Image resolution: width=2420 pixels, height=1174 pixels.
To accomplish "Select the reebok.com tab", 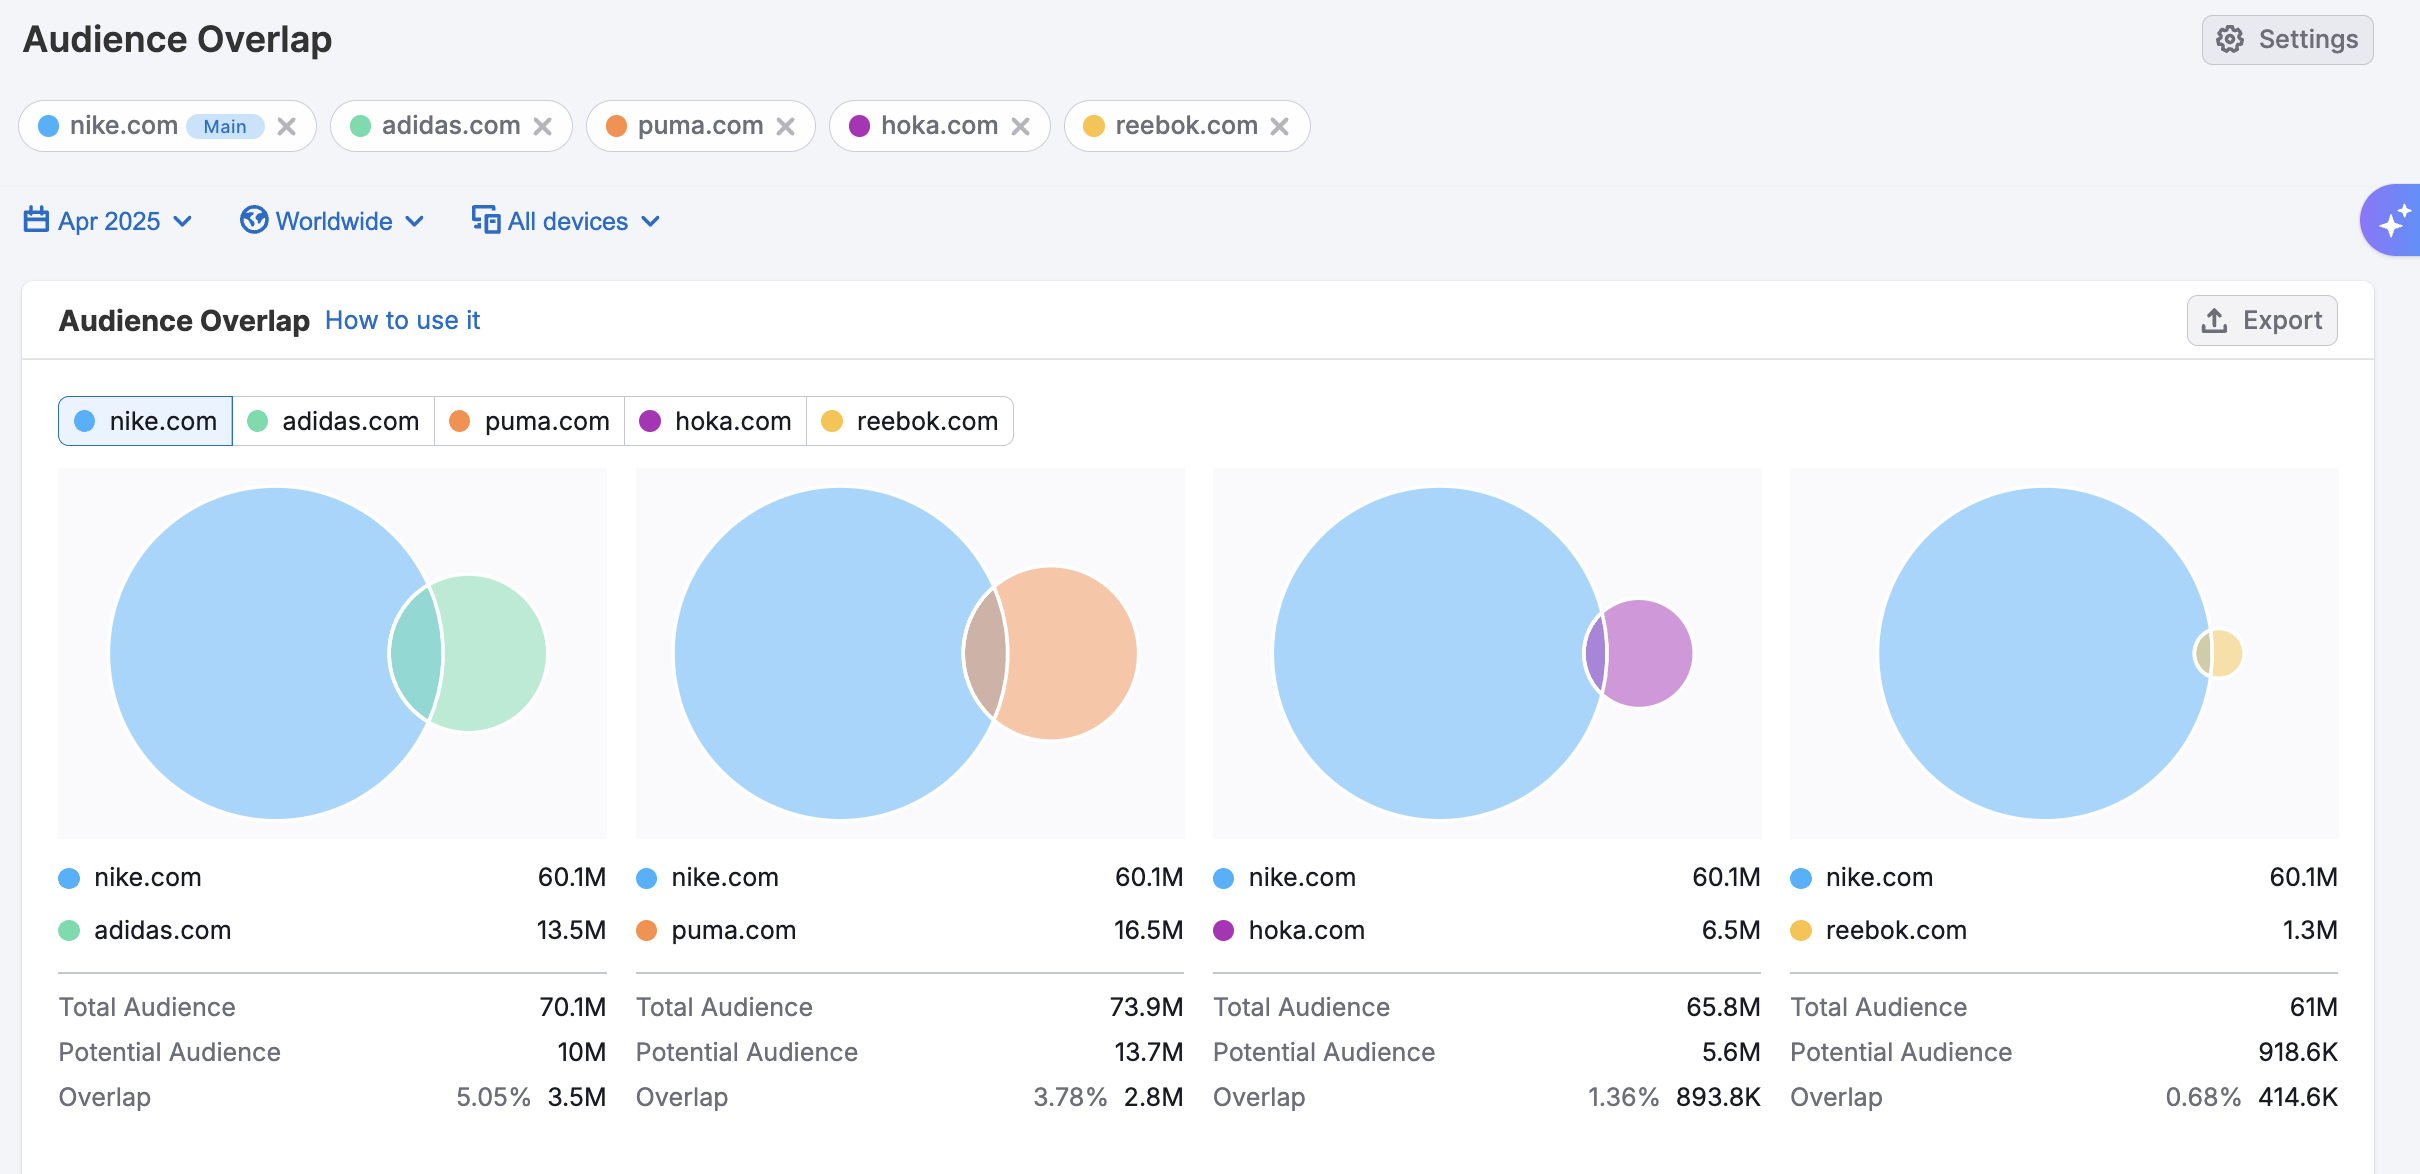I will coord(909,421).
